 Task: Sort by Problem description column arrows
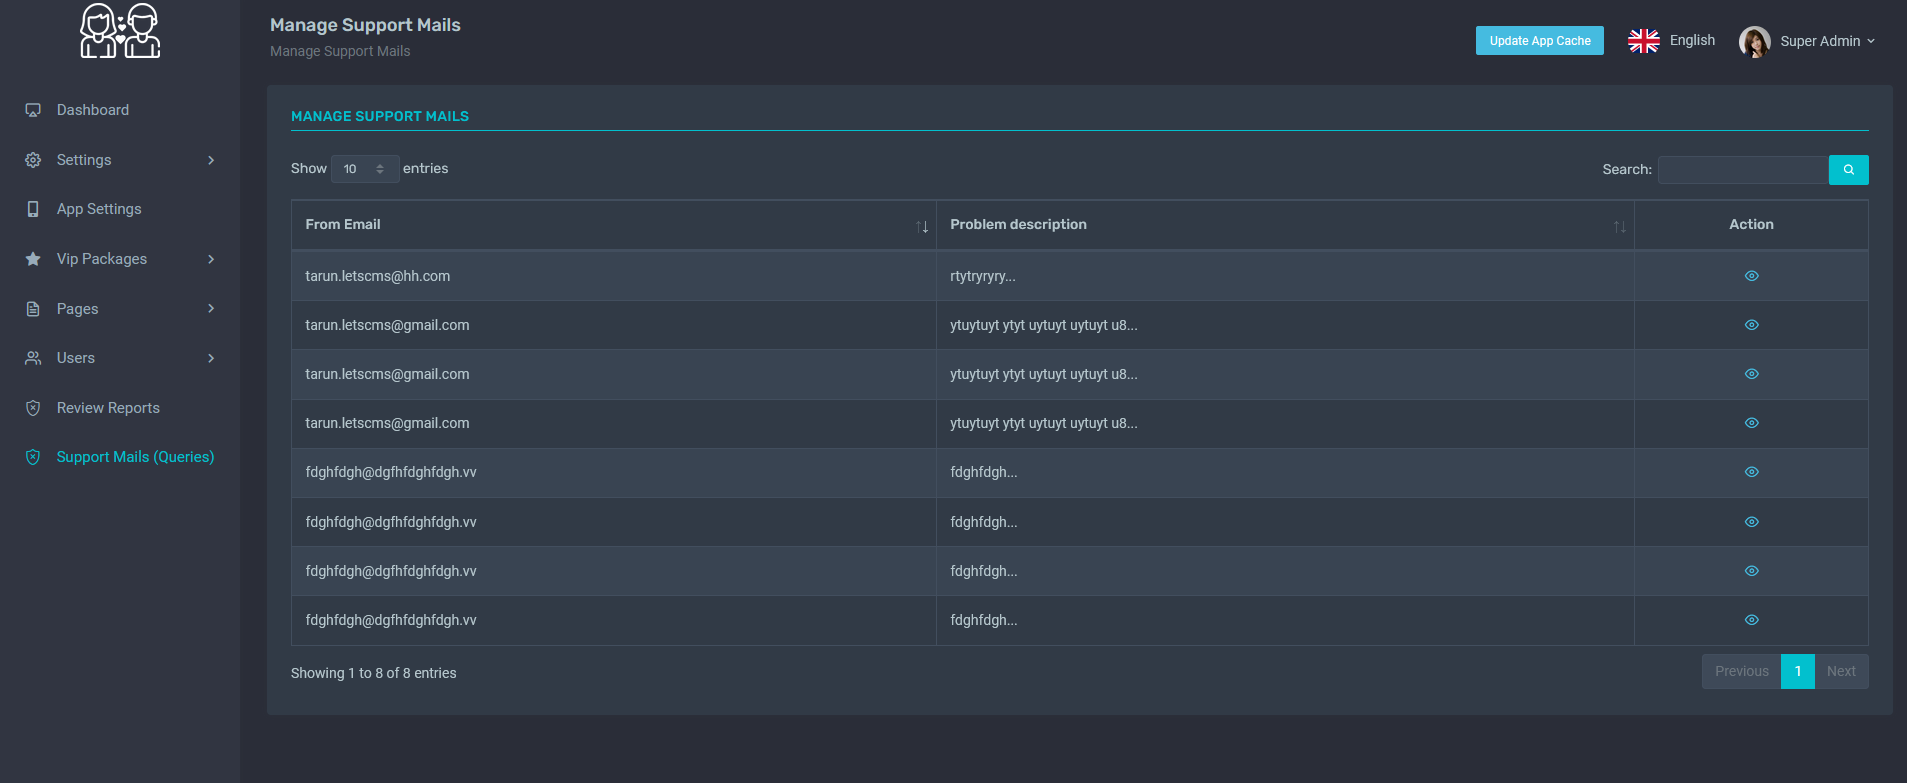tap(1619, 227)
